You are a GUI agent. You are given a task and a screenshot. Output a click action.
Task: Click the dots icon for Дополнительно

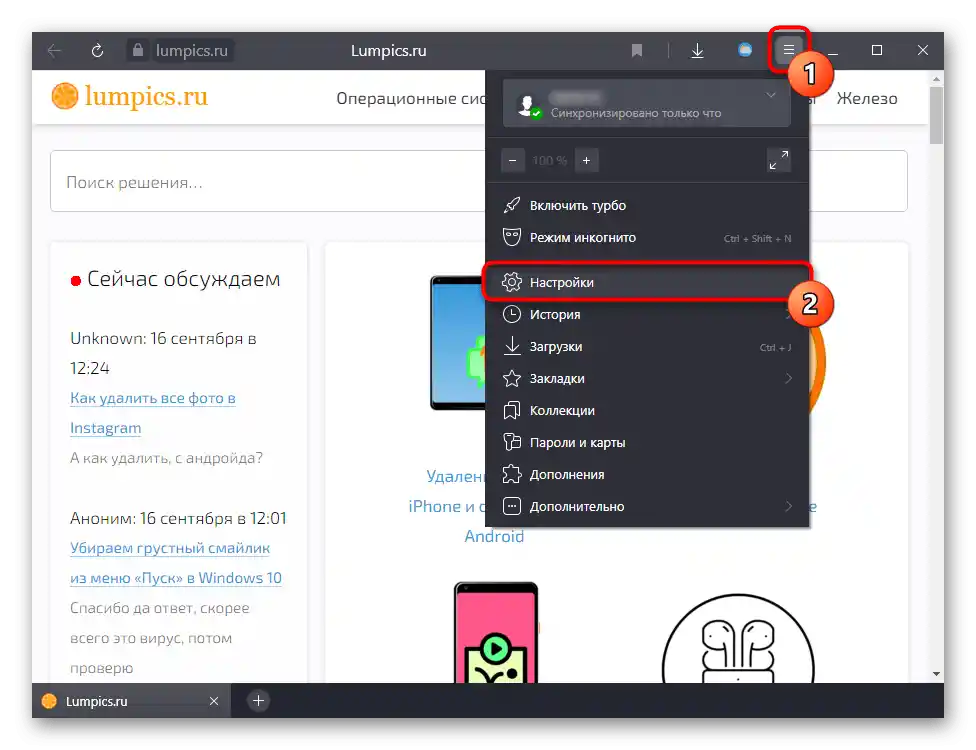click(x=512, y=506)
